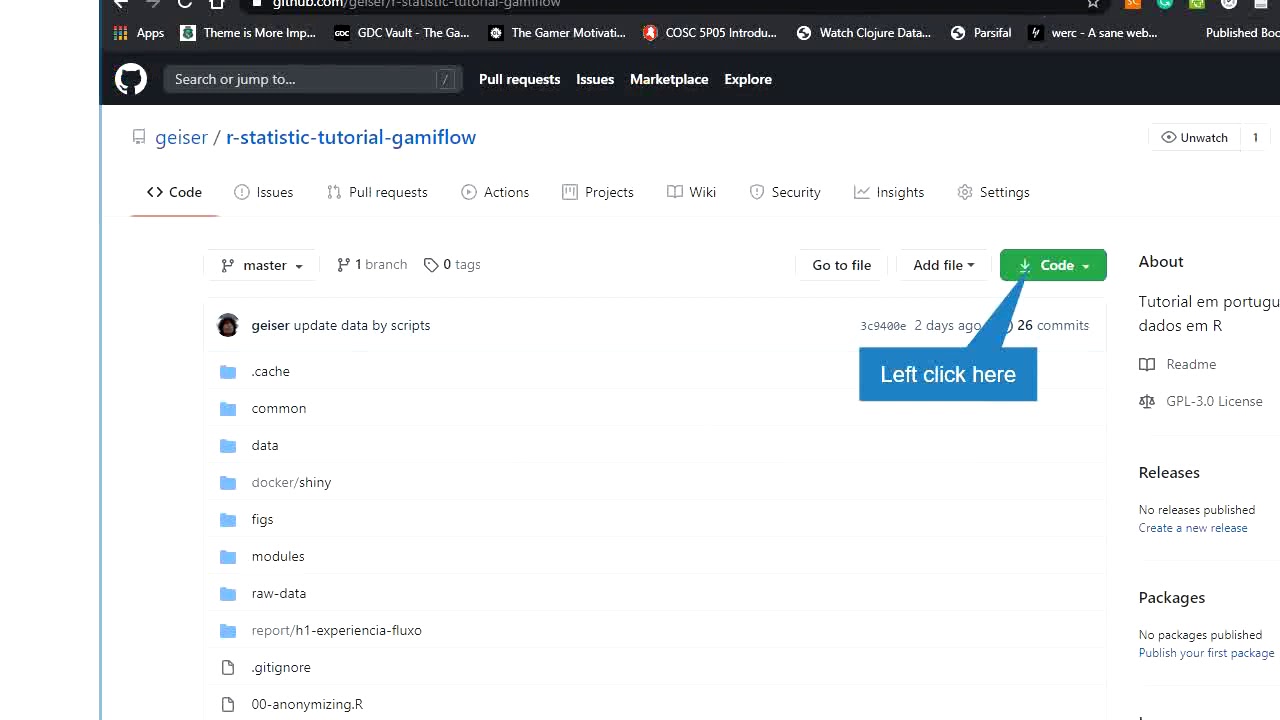This screenshot has height=720, width=1280.
Task: Click watcher count 1
Action: [x=1255, y=138]
